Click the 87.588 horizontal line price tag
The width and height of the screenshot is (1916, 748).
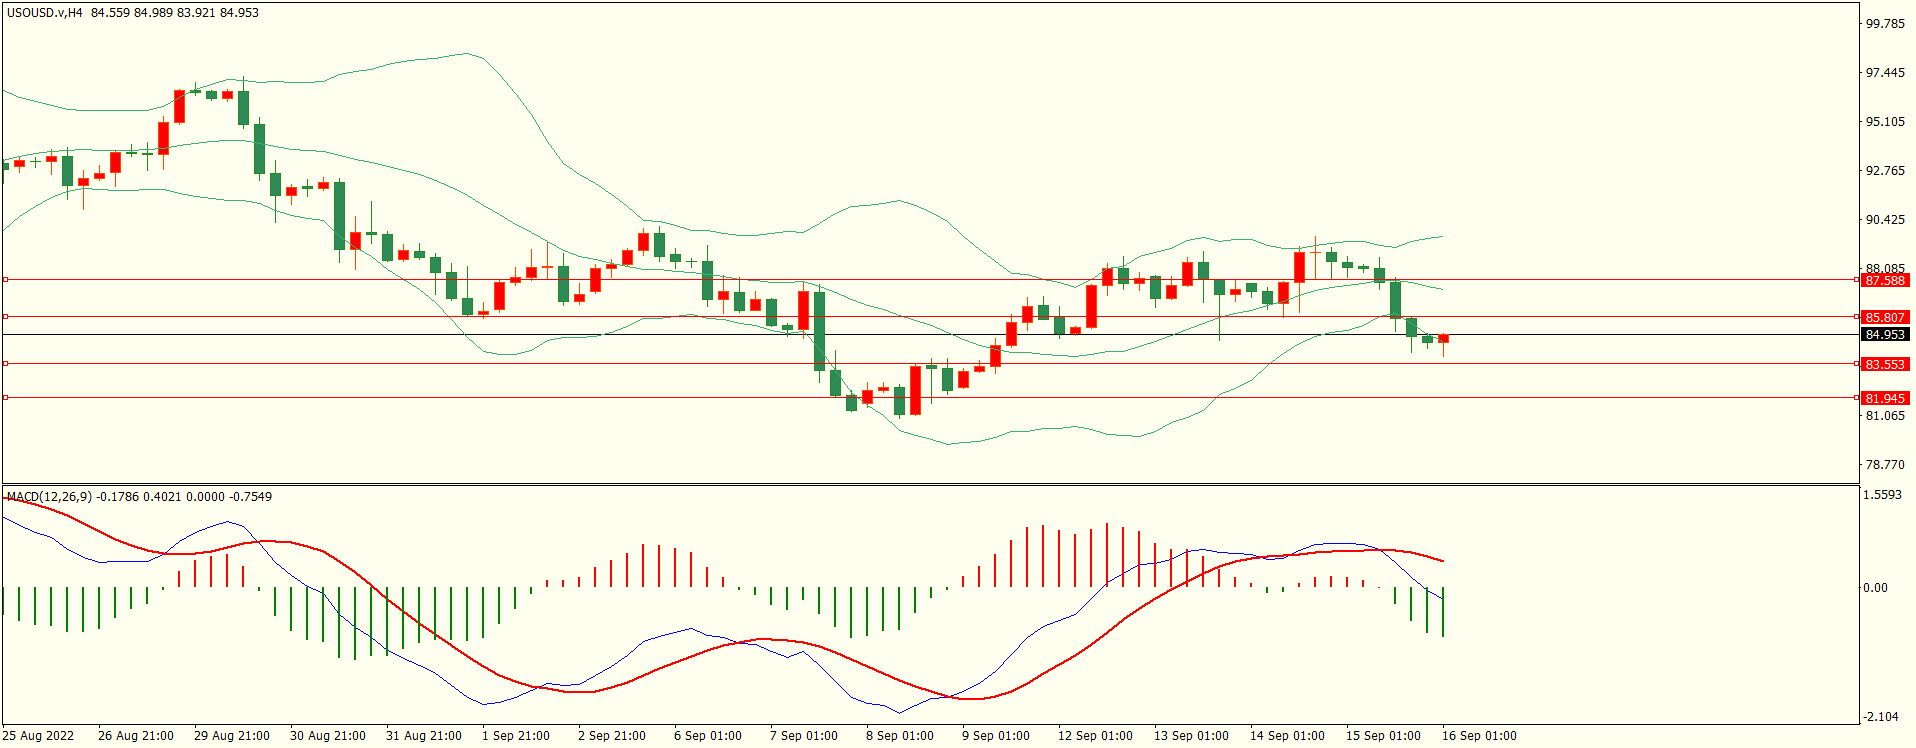tap(1885, 281)
